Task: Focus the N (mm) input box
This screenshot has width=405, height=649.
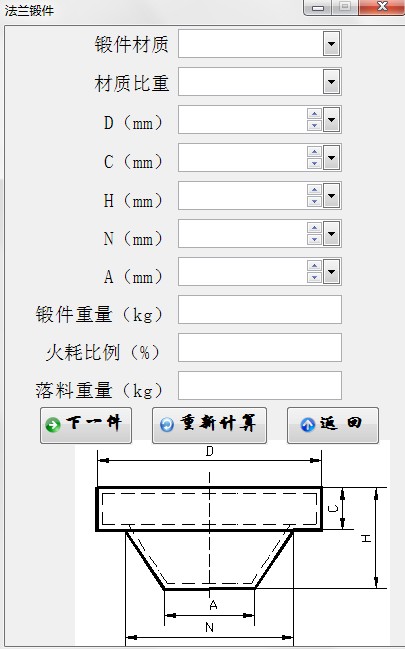Action: point(243,234)
